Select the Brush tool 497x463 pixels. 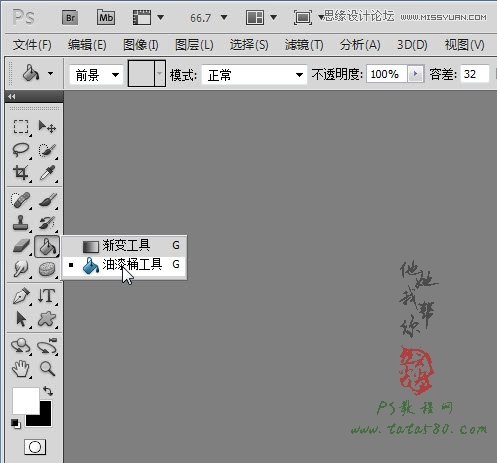coord(47,200)
